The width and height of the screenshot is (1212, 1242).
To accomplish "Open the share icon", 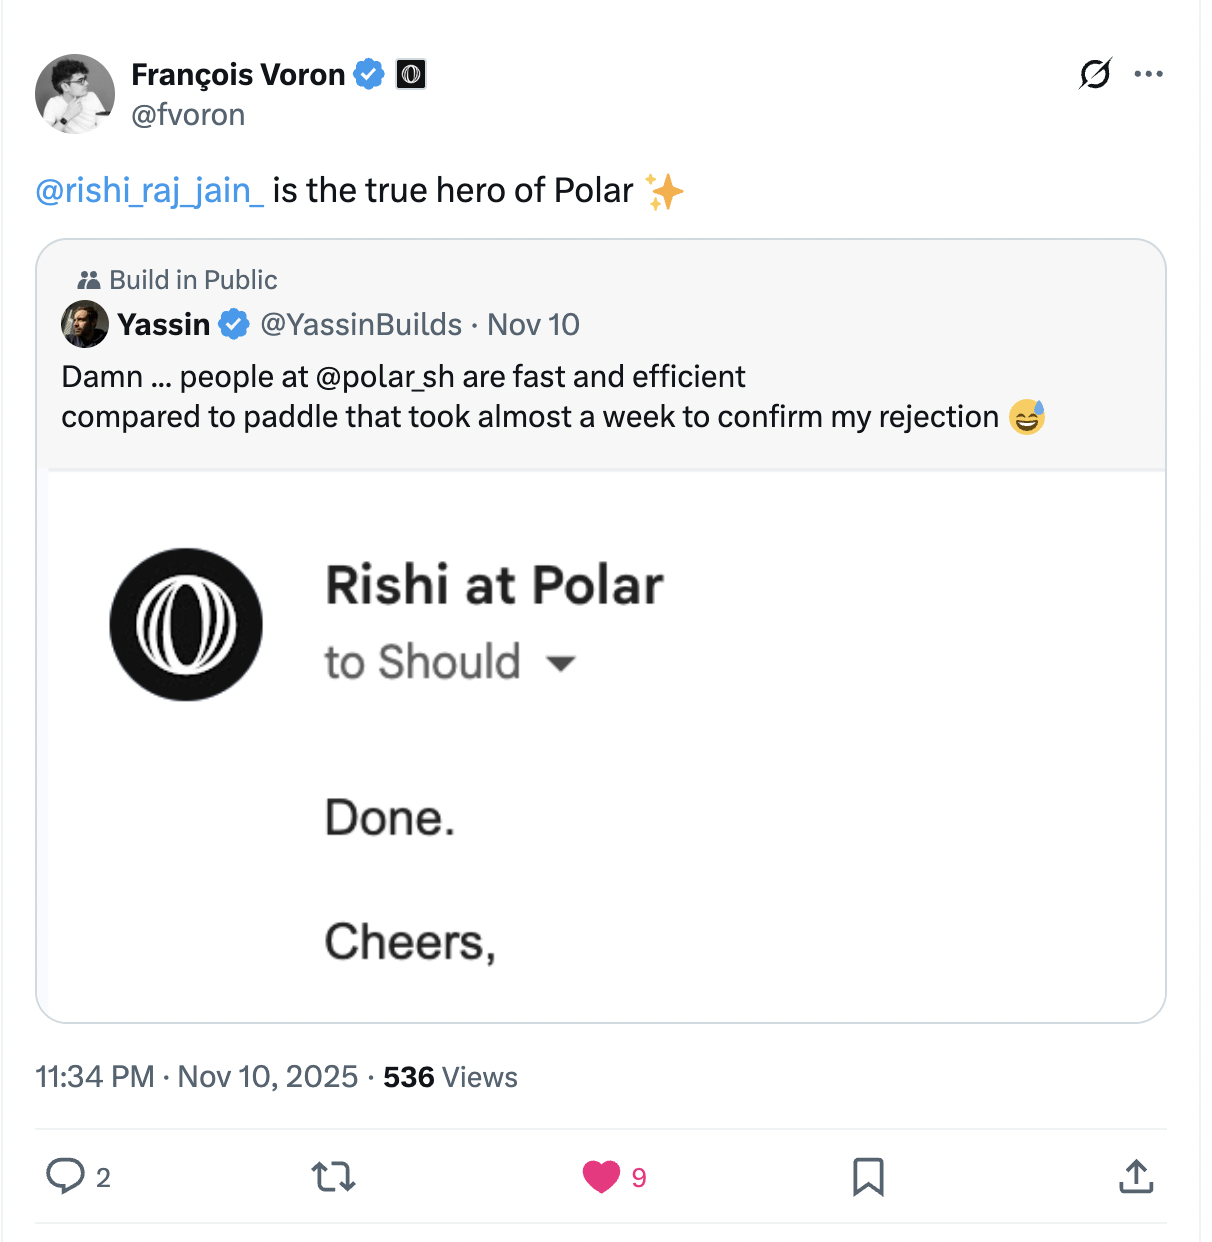I will click(x=1135, y=1177).
